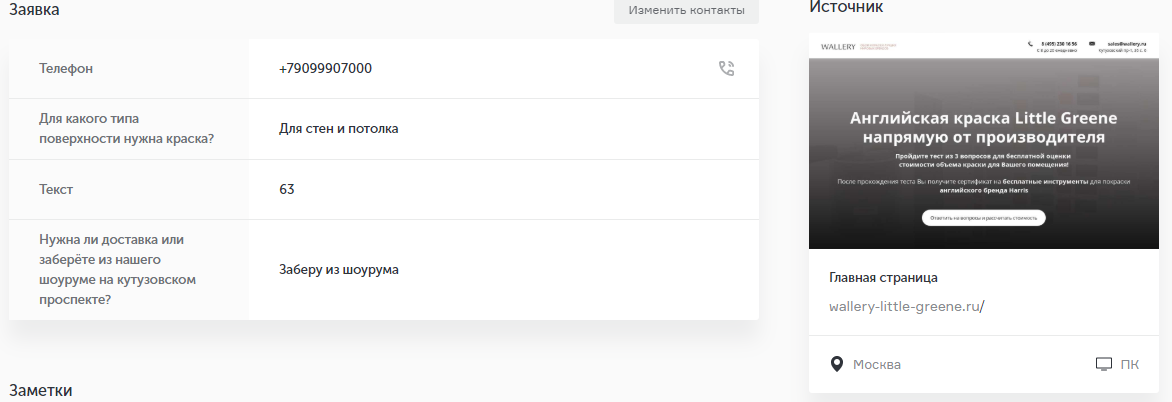This screenshot has width=1172, height=402.
Task: Click the Заметки section heading
Action: tap(41, 389)
